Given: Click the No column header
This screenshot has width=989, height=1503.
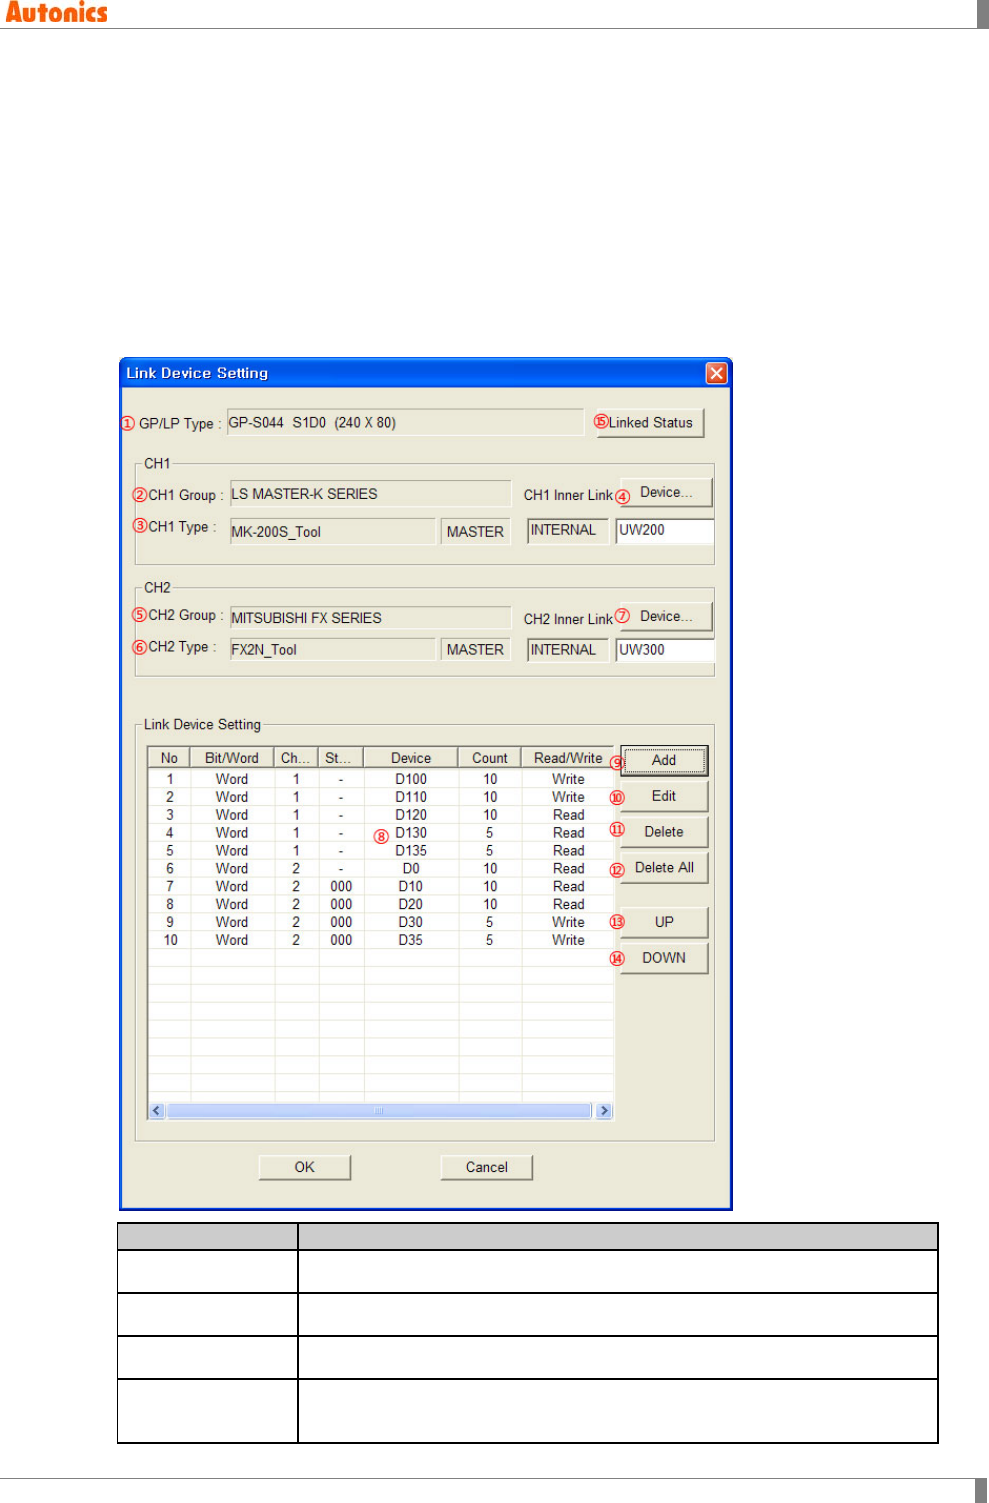Looking at the screenshot, I should [169, 758].
